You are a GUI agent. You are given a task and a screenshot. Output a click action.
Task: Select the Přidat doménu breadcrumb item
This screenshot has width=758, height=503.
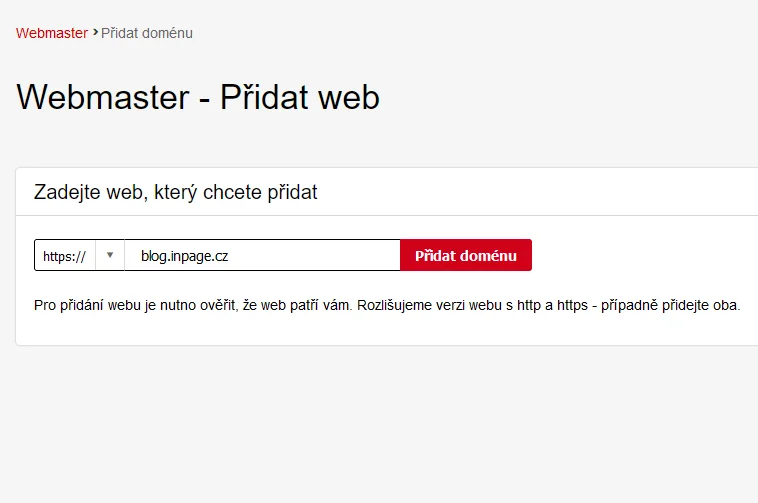pos(147,33)
